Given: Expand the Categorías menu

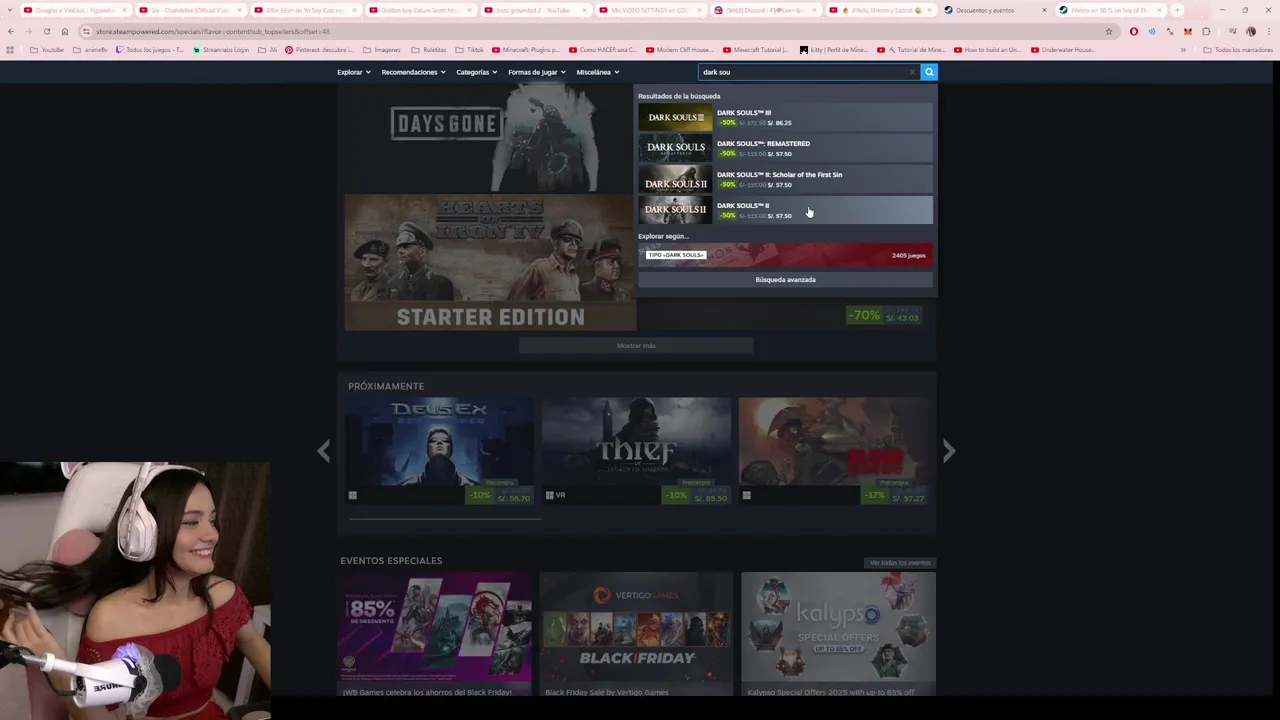Looking at the screenshot, I should click(x=476, y=72).
